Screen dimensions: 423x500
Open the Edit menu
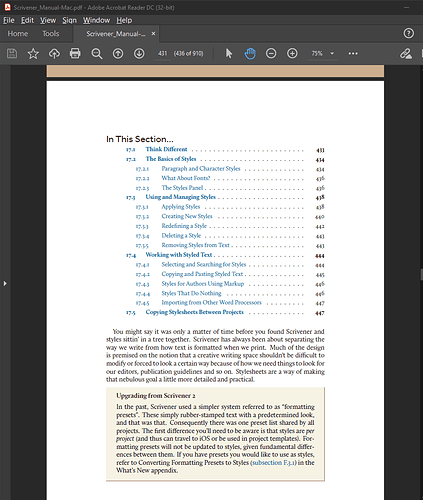click(x=27, y=20)
